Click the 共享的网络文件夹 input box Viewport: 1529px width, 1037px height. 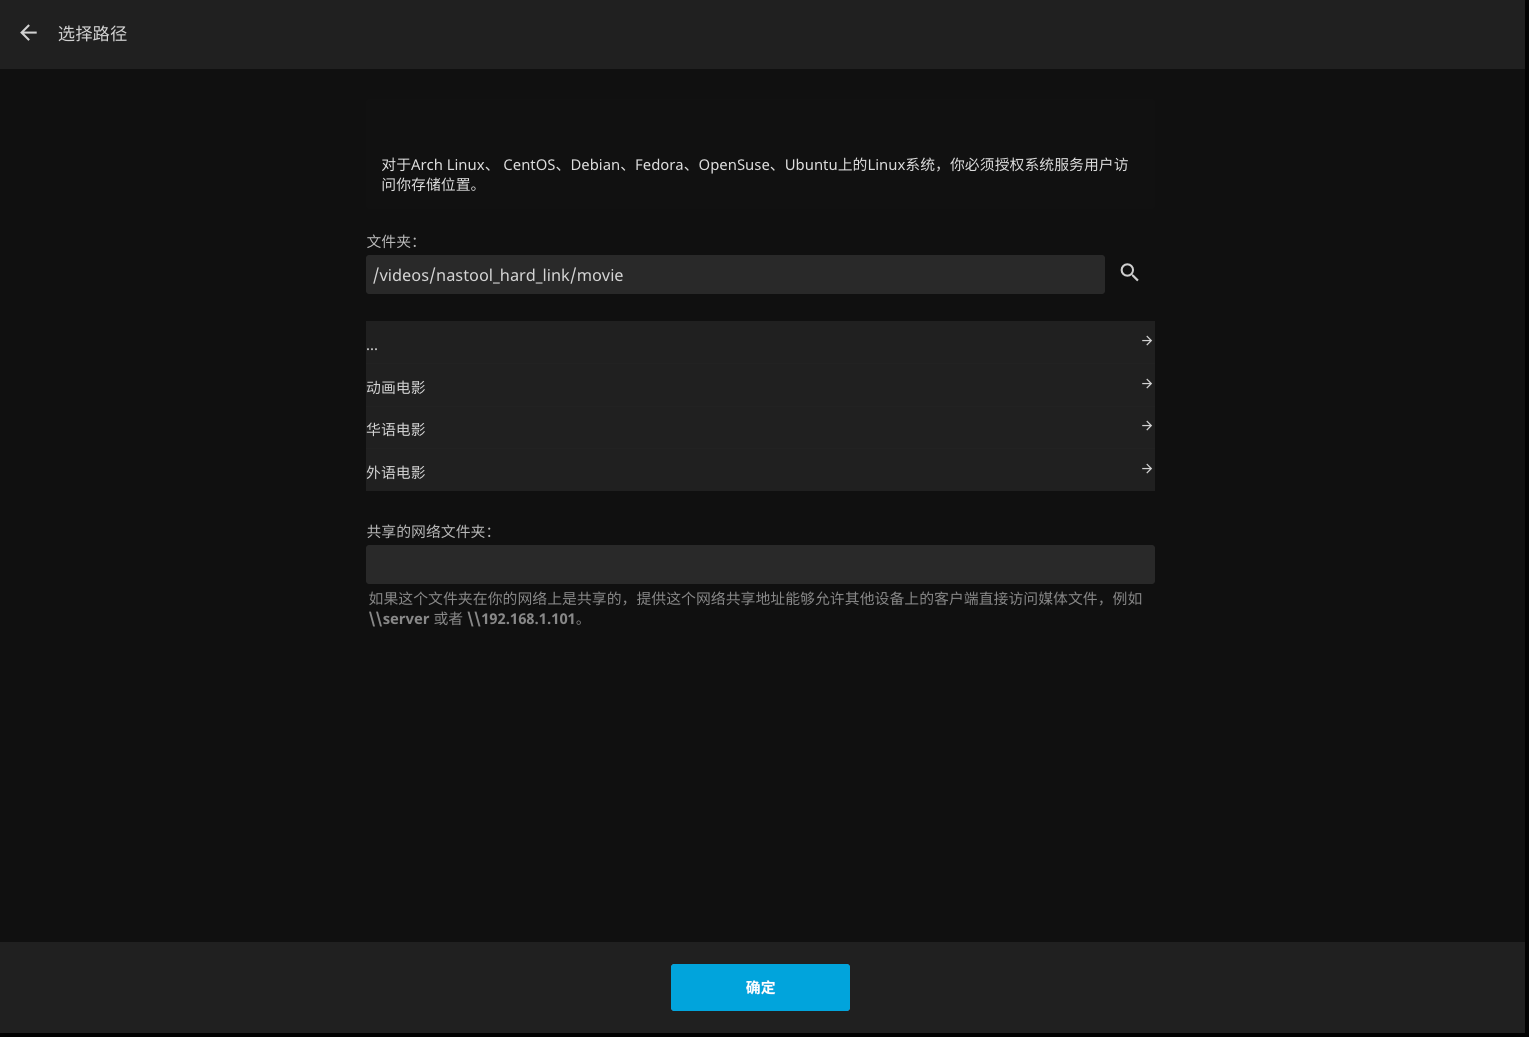pos(760,564)
